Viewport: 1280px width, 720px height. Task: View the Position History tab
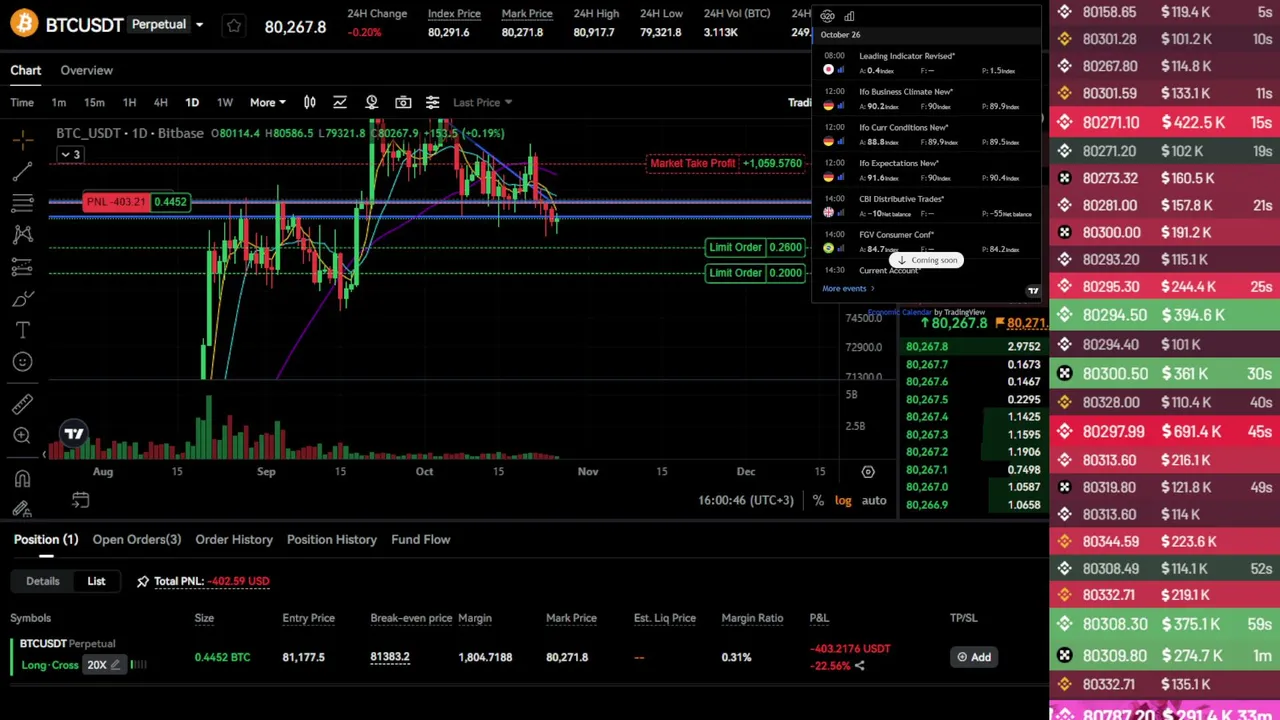(332, 539)
